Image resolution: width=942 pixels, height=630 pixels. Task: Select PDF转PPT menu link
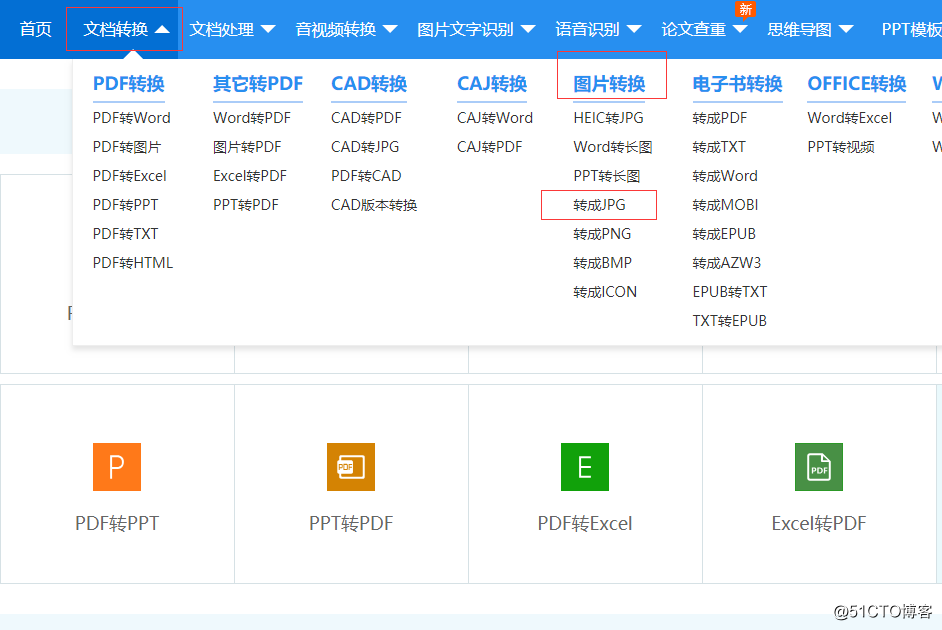[x=126, y=205]
